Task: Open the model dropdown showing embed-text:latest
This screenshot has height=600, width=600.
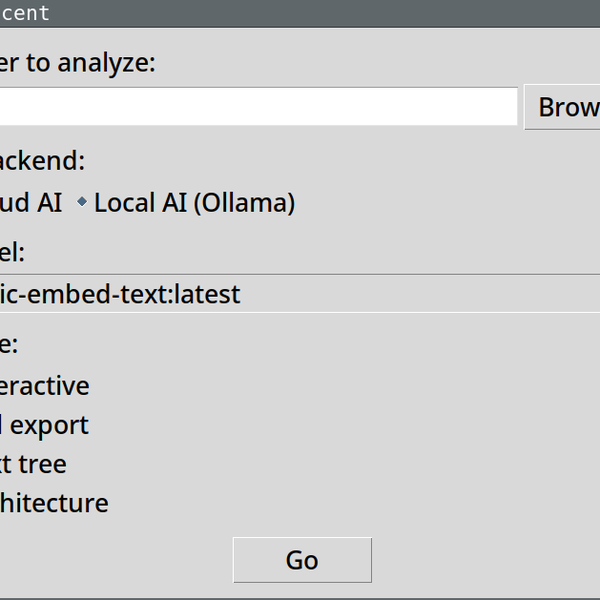Action: tap(300, 293)
